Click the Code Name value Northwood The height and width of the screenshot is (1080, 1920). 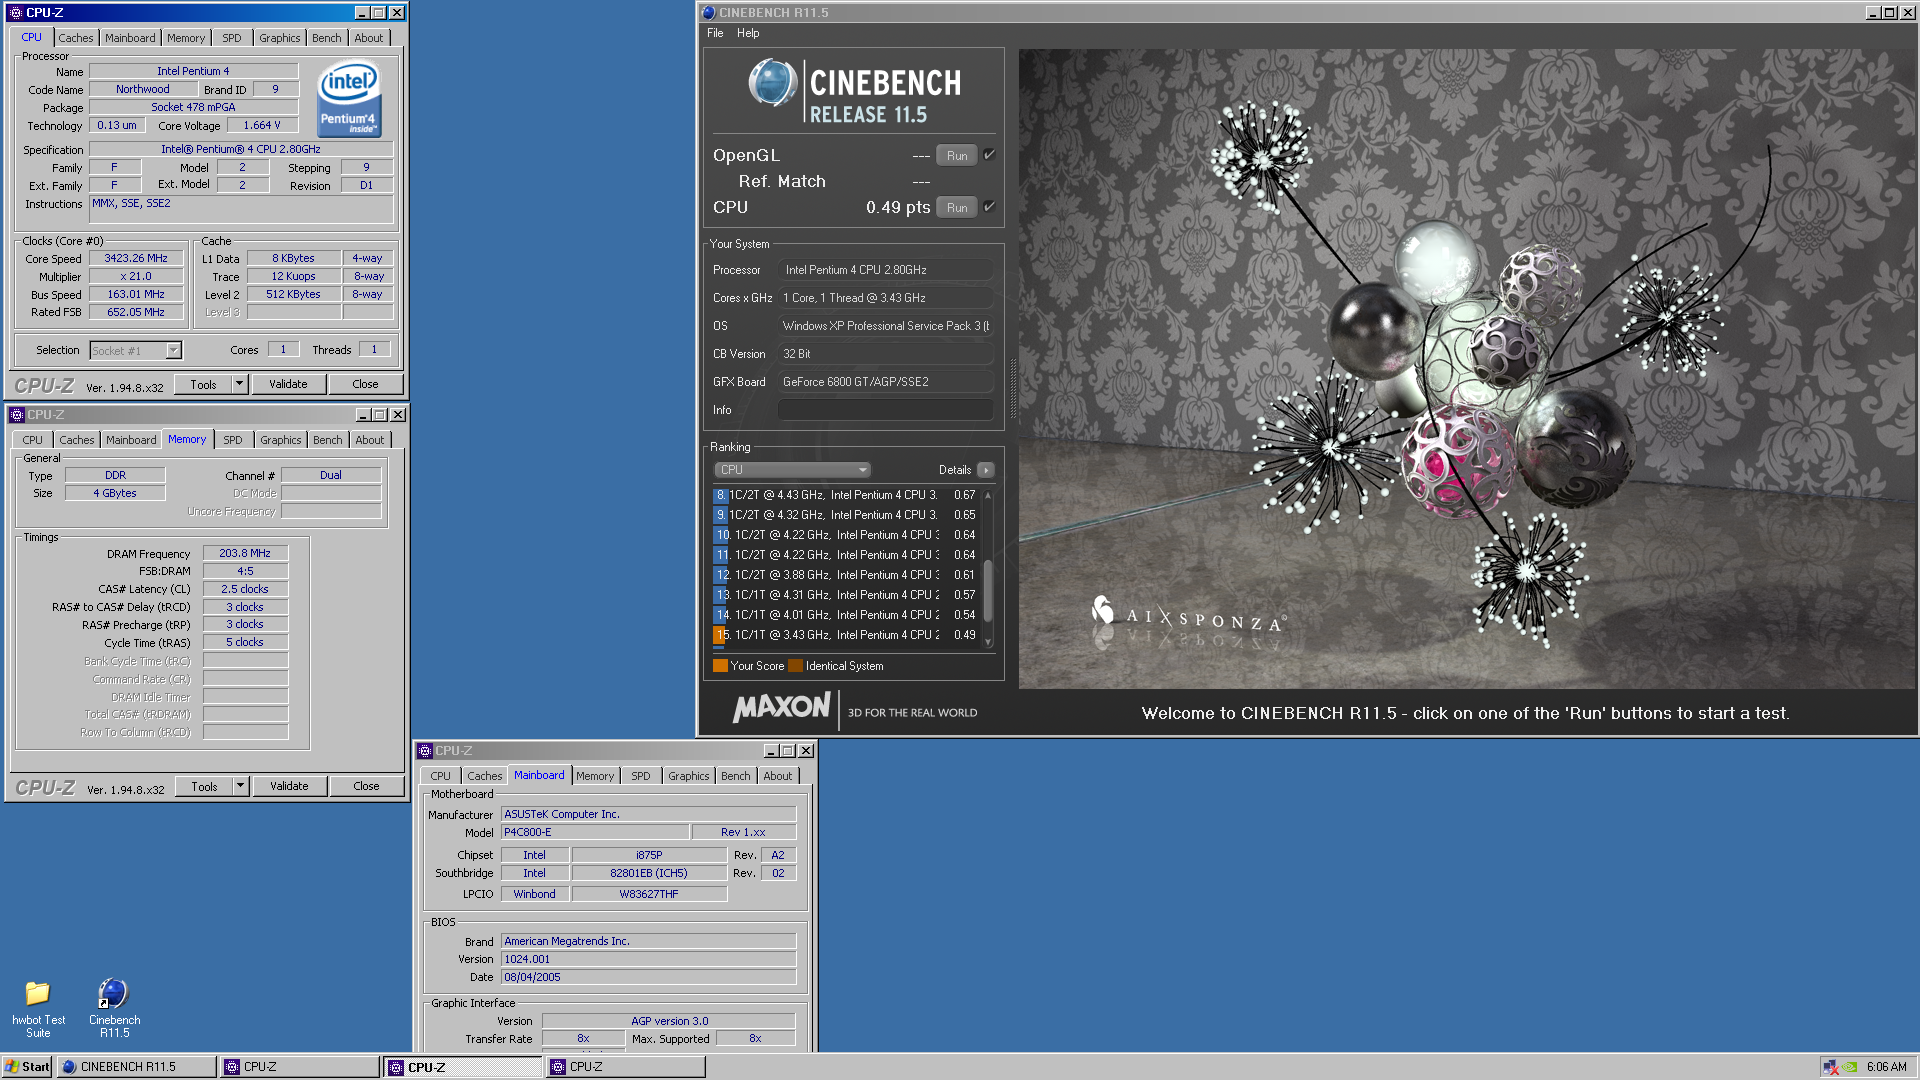(143, 89)
